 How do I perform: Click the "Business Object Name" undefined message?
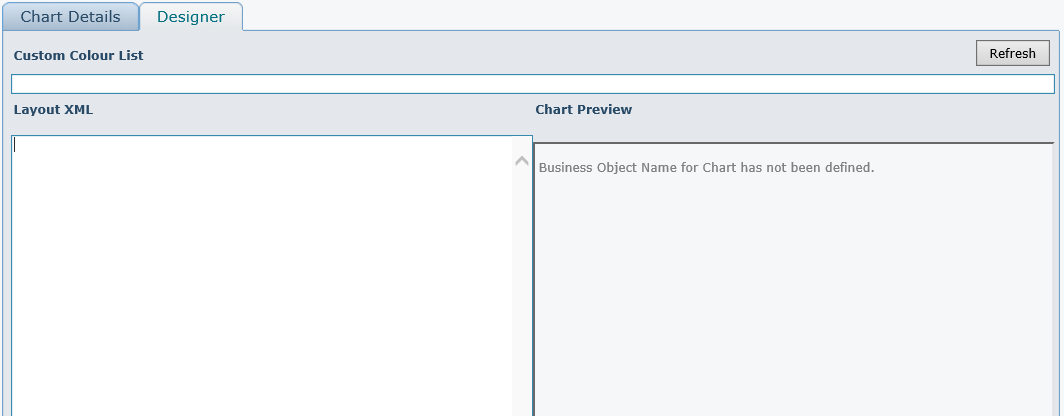pos(706,167)
